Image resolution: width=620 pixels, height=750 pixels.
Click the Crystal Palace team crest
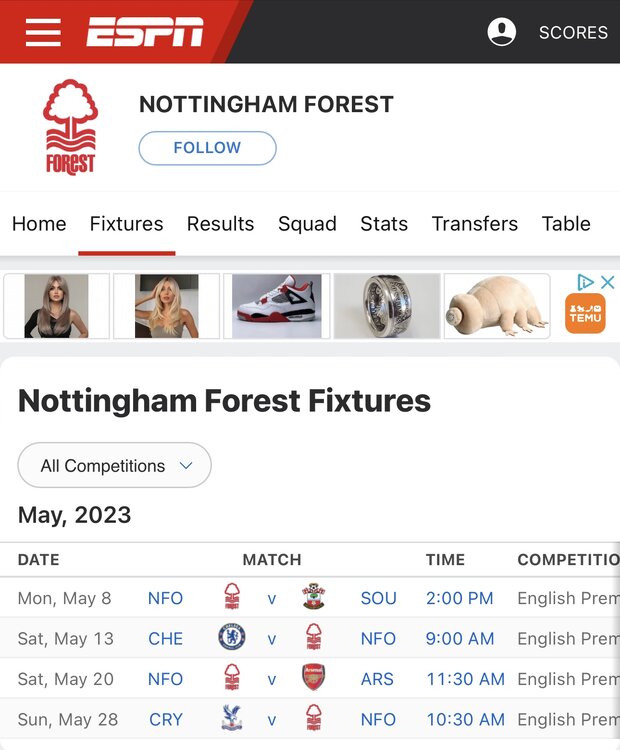click(231, 718)
